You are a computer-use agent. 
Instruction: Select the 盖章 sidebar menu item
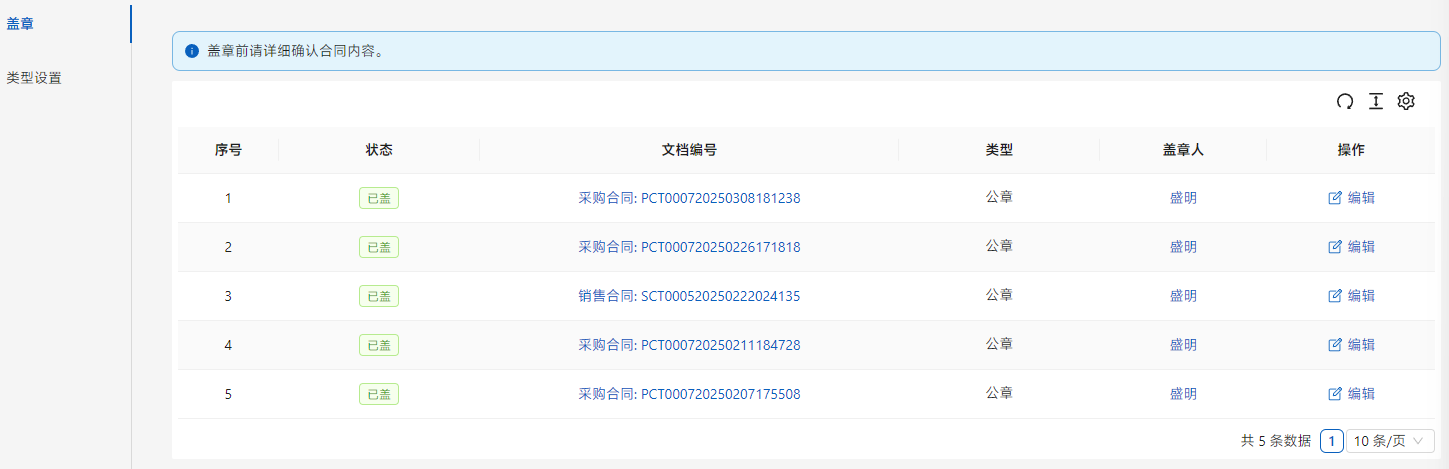(20, 23)
